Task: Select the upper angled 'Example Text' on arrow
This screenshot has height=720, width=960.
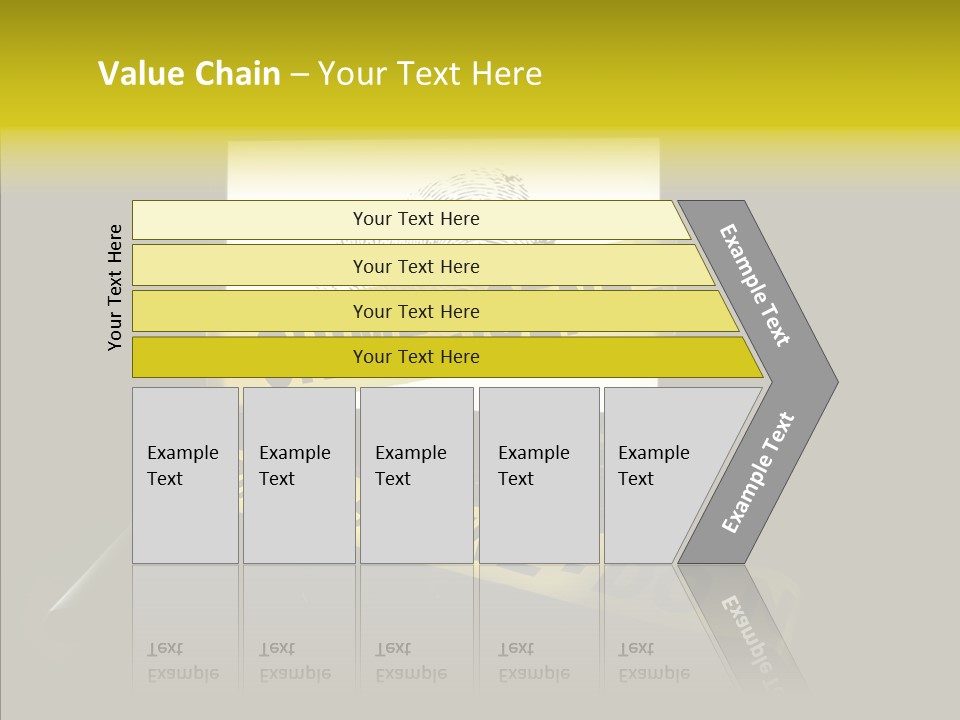Action: [x=756, y=285]
